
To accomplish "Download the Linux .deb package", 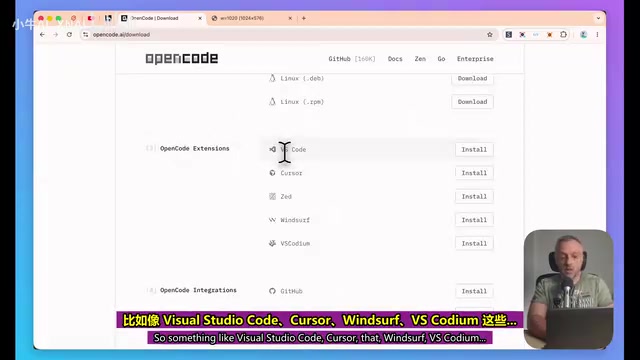I will (x=472, y=78).
